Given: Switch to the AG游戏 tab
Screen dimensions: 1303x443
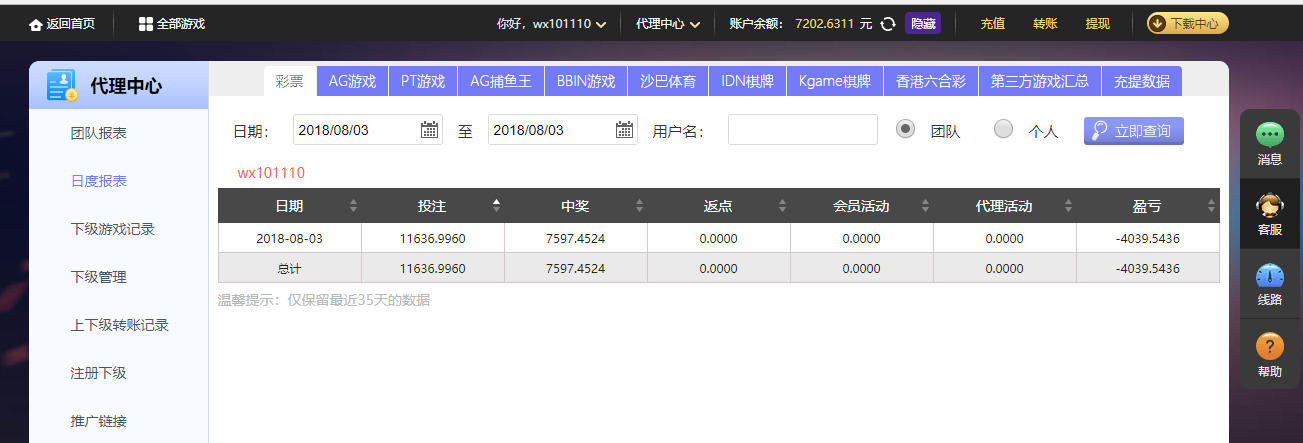Looking at the screenshot, I should 352,81.
